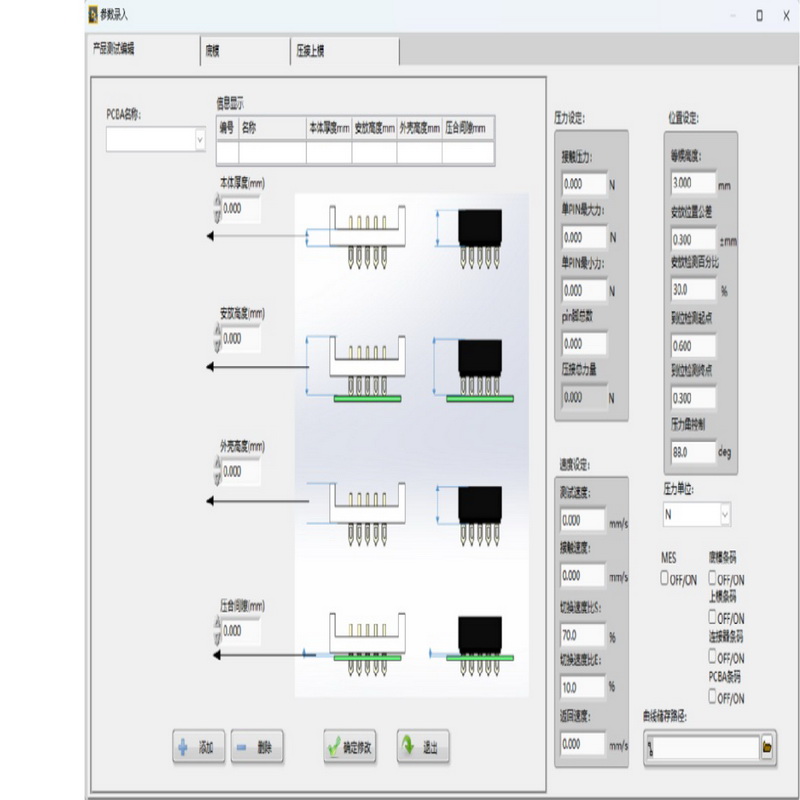This screenshot has width=800, height=800.
Task: Click the 退出 exit arrow button
Action: point(423,747)
